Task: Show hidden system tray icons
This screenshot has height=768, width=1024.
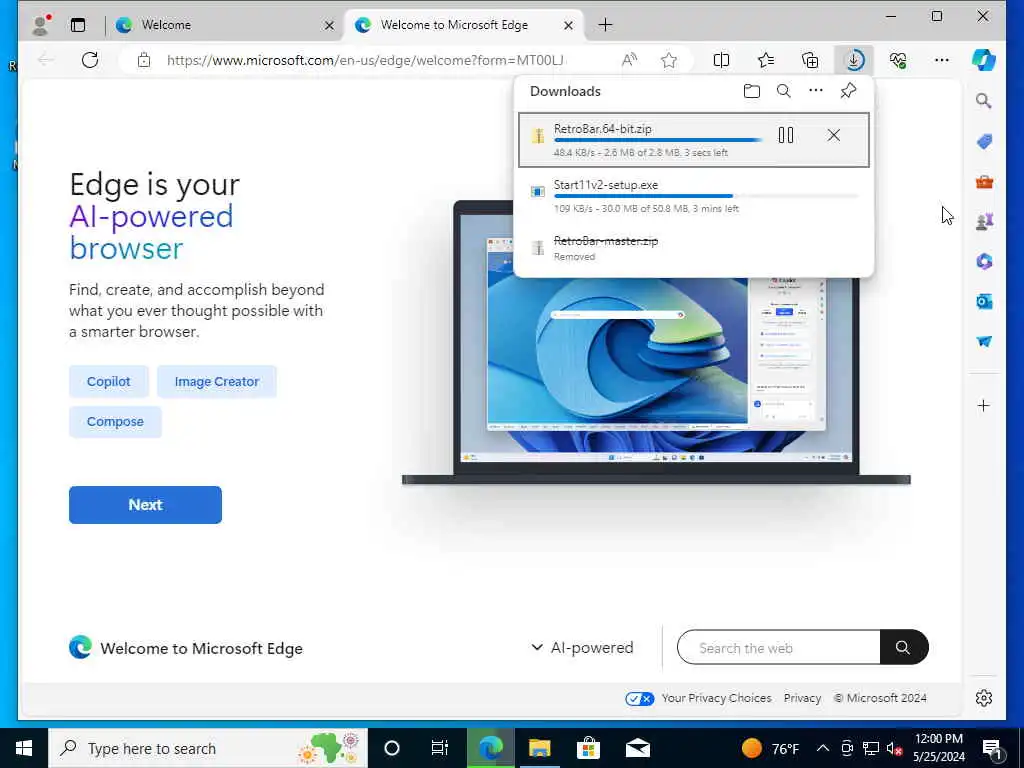Action: (x=823, y=748)
